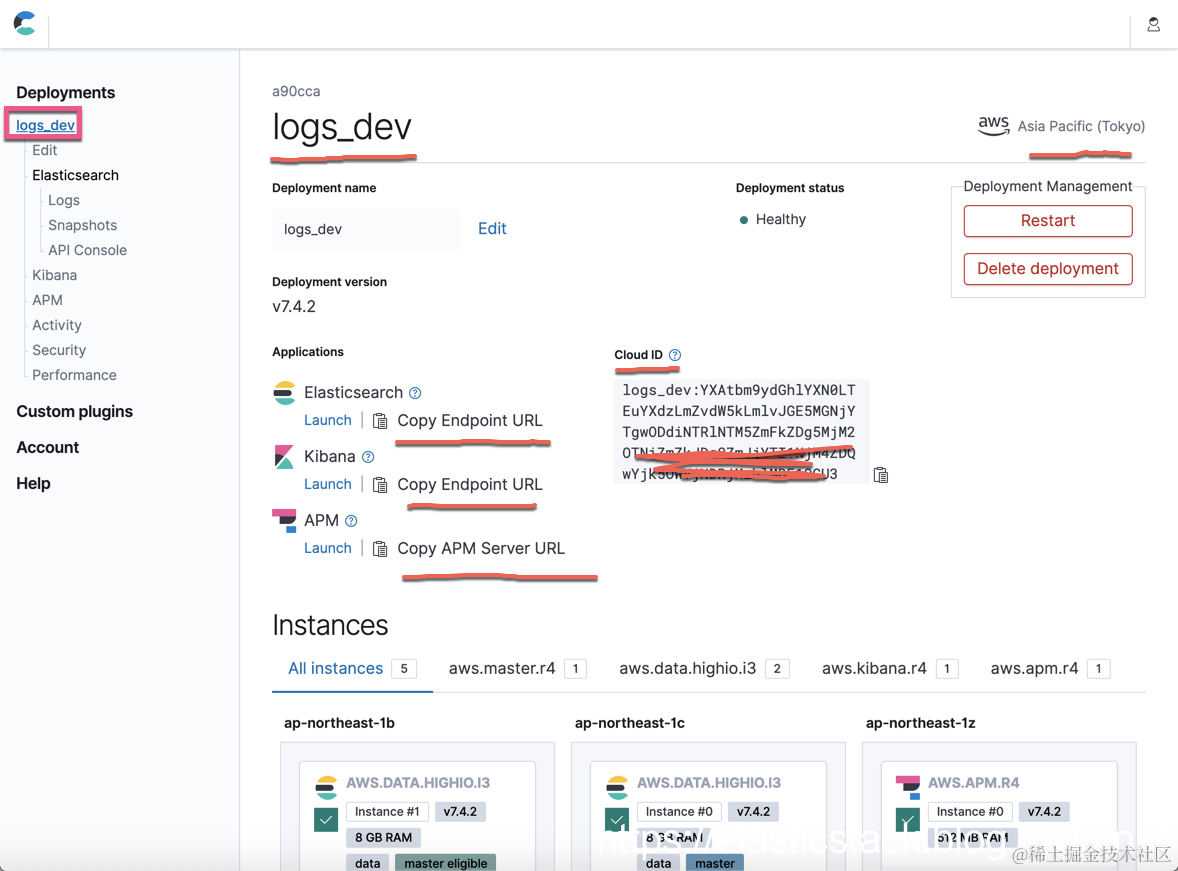Open Security page in sidebar
Viewport: 1178px width, 871px height.
pyautogui.click(x=59, y=350)
